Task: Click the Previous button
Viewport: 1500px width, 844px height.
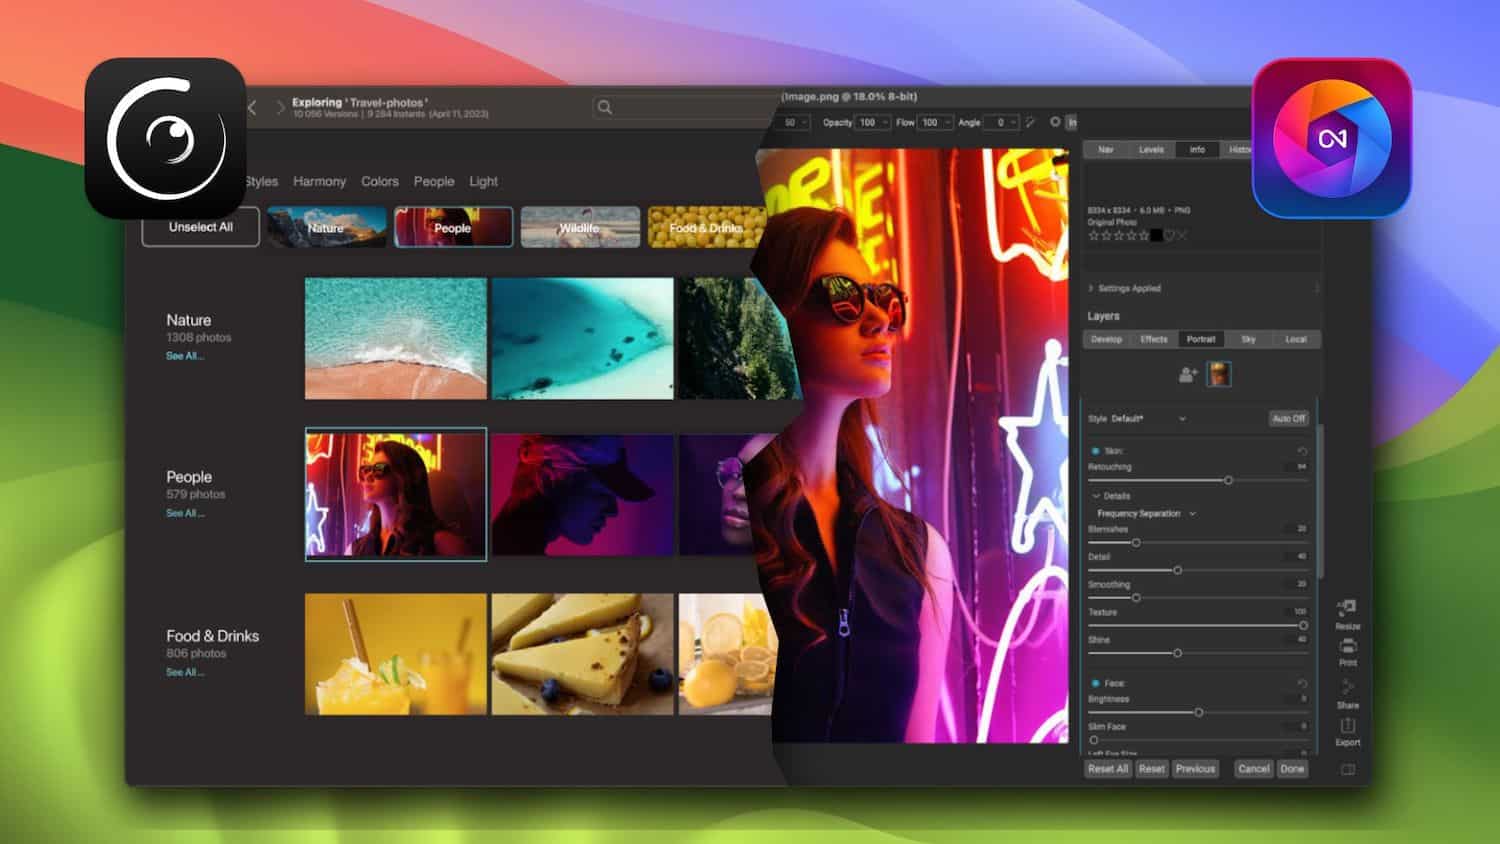Action: coord(1195,769)
